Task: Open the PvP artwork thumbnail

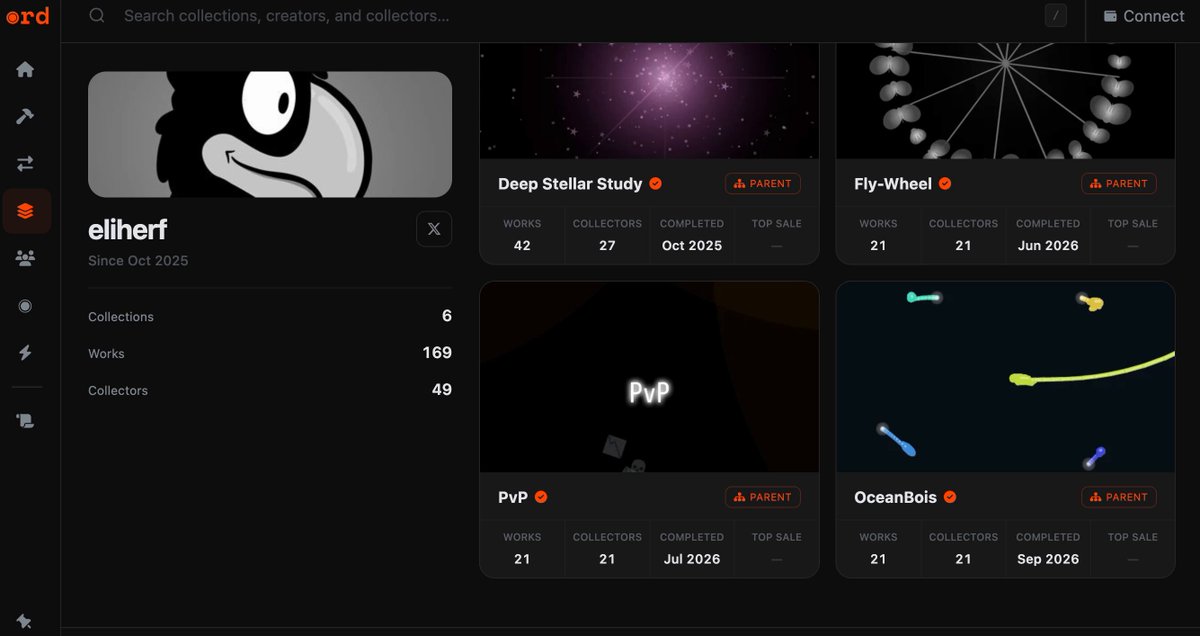Action: pyautogui.click(x=650, y=377)
